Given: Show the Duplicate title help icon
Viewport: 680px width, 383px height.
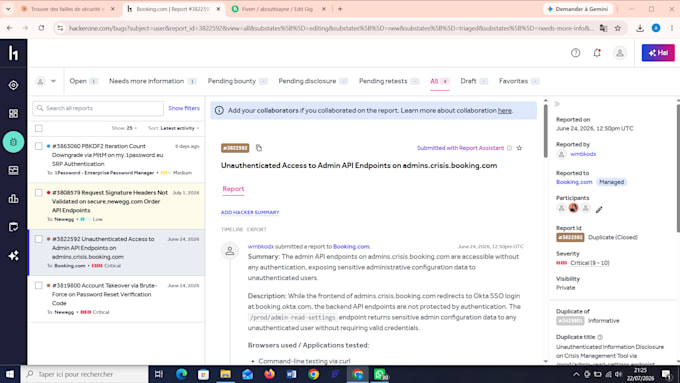Looking at the screenshot, I should coord(600,337).
